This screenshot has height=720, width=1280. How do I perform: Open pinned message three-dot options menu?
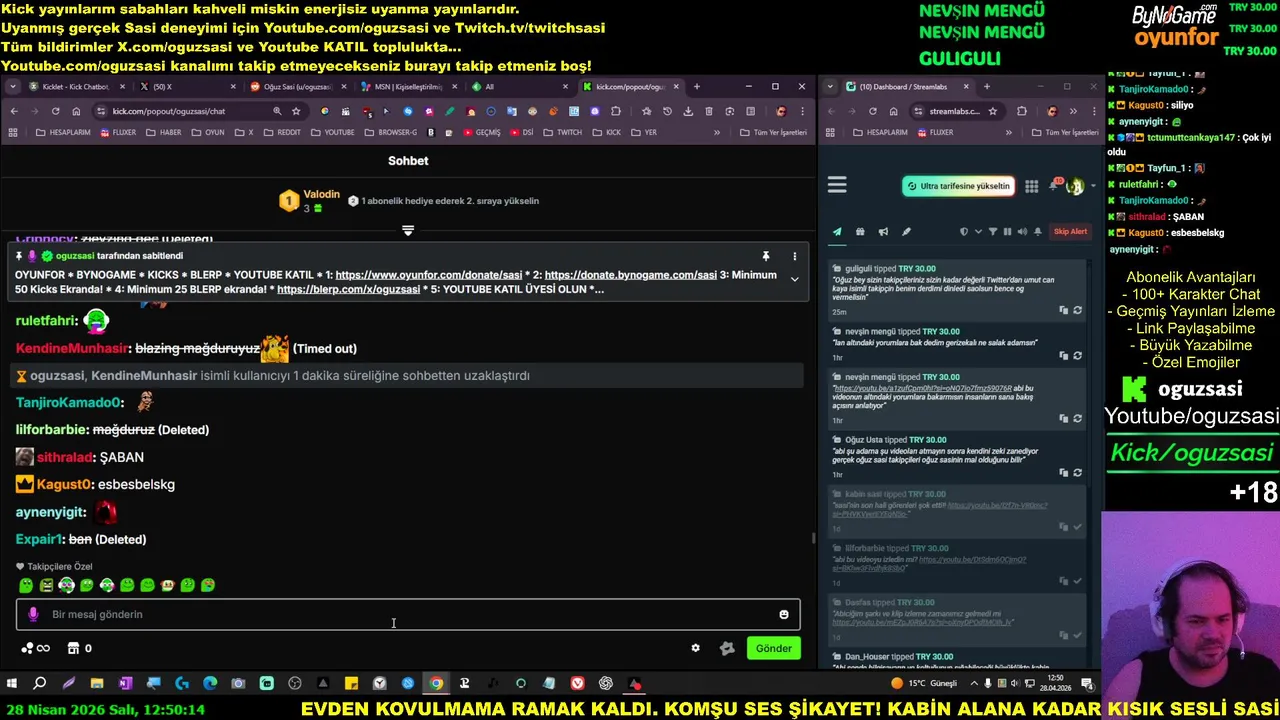click(795, 257)
